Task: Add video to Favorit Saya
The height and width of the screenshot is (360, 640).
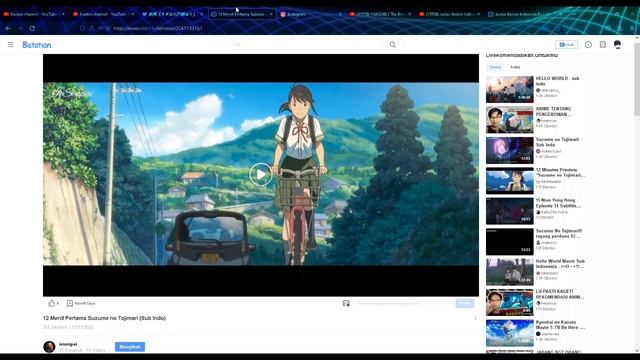Action: pos(81,303)
